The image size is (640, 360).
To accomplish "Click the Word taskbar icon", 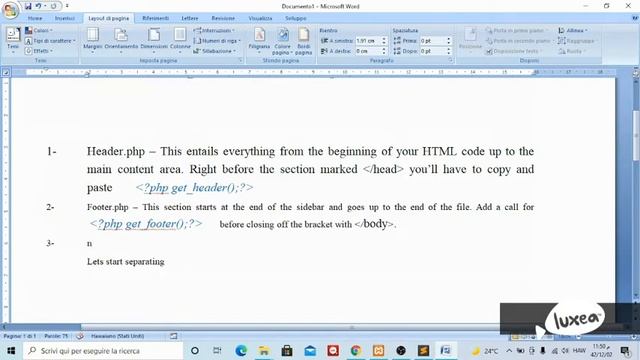I will pos(446,351).
